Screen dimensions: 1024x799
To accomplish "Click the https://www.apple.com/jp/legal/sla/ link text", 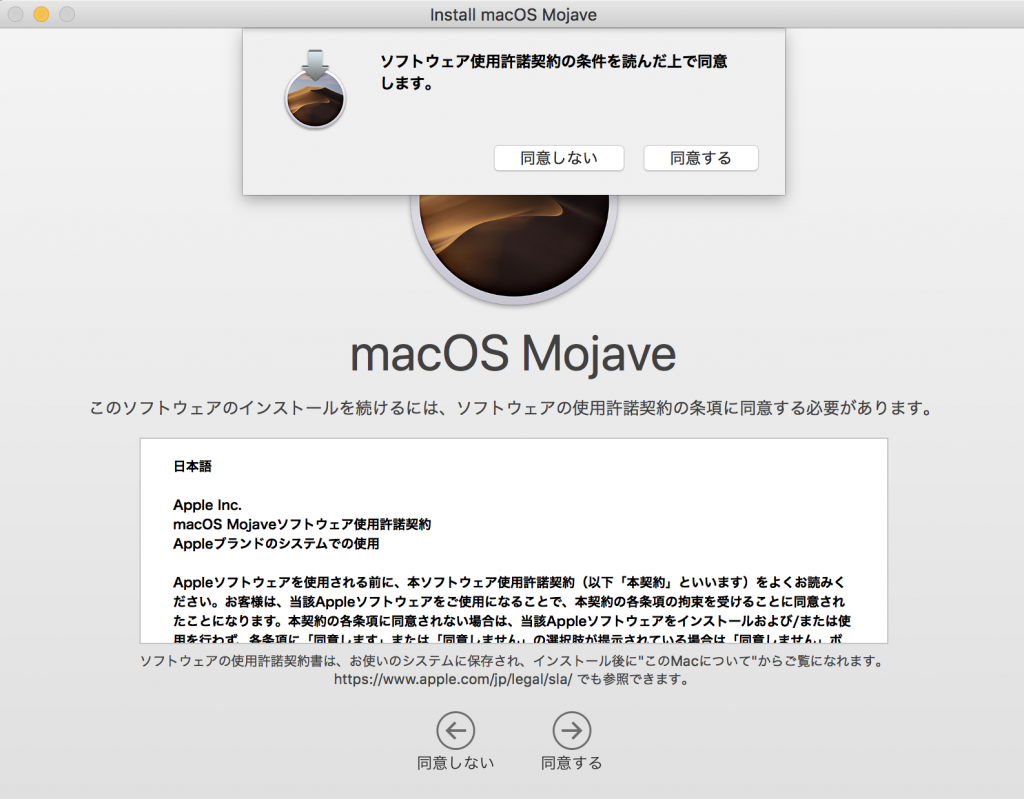I will [x=453, y=679].
